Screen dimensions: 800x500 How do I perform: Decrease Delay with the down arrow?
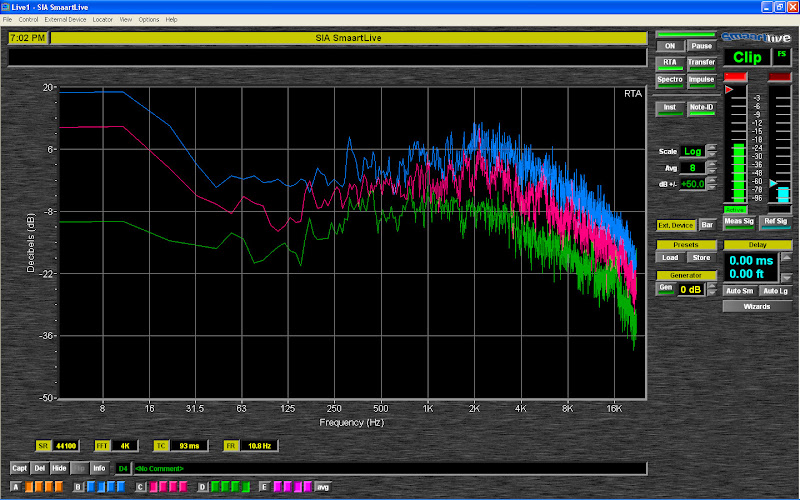(x=786, y=278)
